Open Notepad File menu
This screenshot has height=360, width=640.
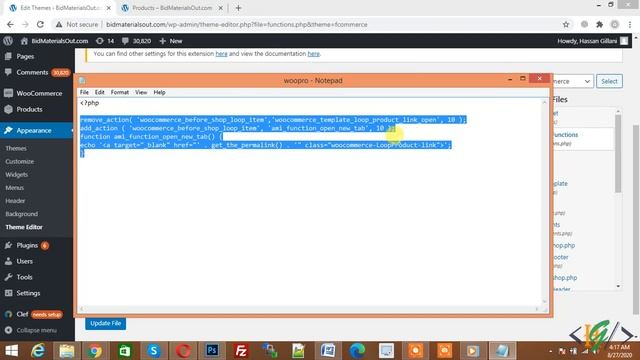pyautogui.click(x=84, y=92)
